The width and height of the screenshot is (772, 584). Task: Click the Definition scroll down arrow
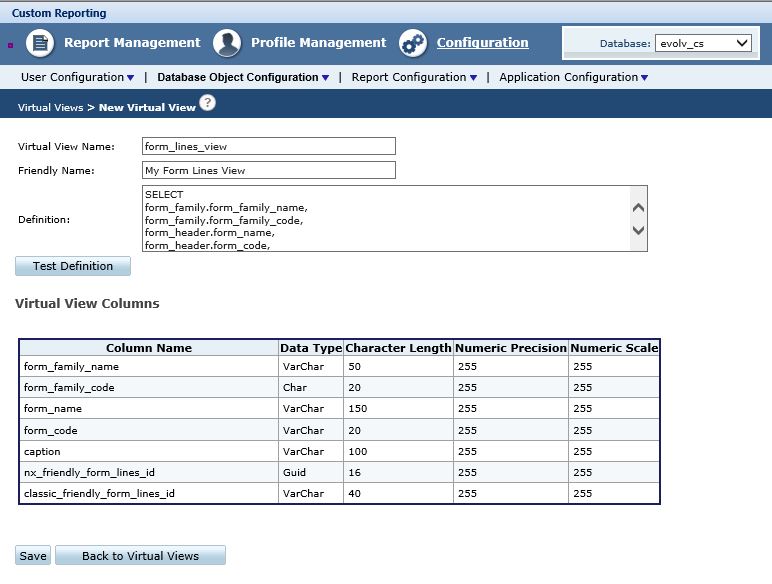[x=638, y=230]
